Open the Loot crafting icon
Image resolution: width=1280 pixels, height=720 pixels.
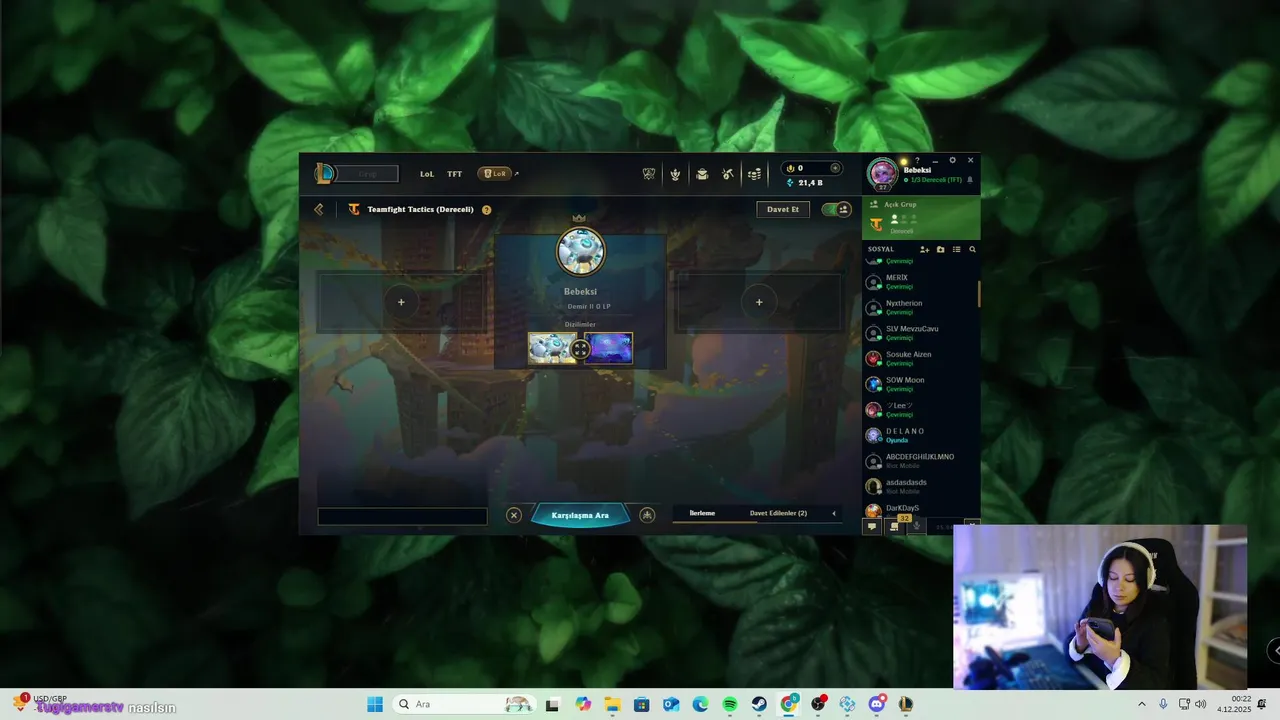pos(728,174)
